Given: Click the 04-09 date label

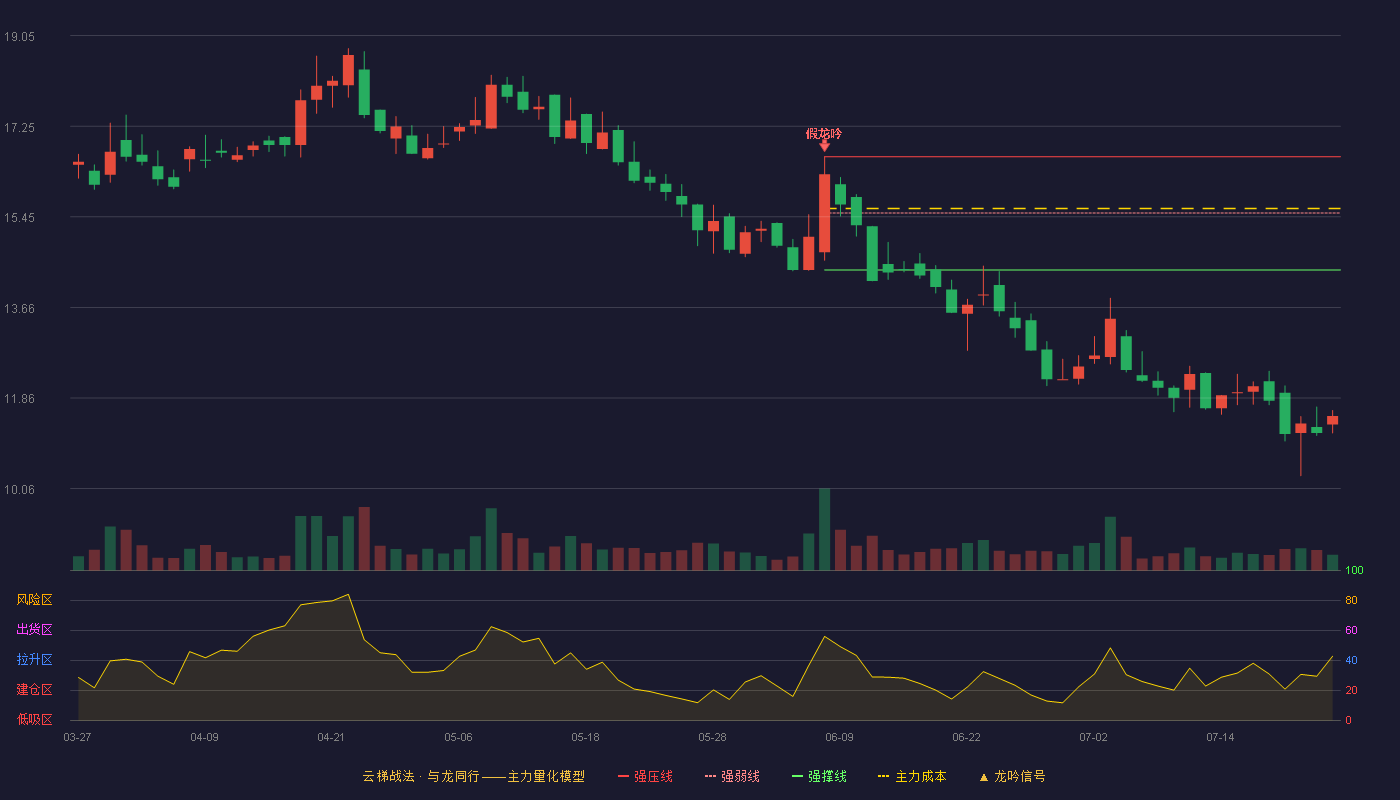Looking at the screenshot, I should (204, 737).
